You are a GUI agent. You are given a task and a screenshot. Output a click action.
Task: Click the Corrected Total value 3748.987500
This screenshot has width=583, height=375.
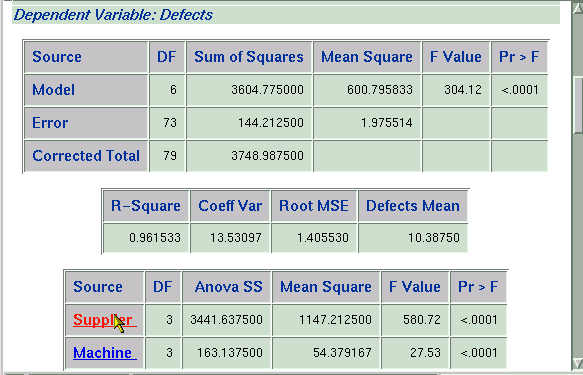pos(267,156)
